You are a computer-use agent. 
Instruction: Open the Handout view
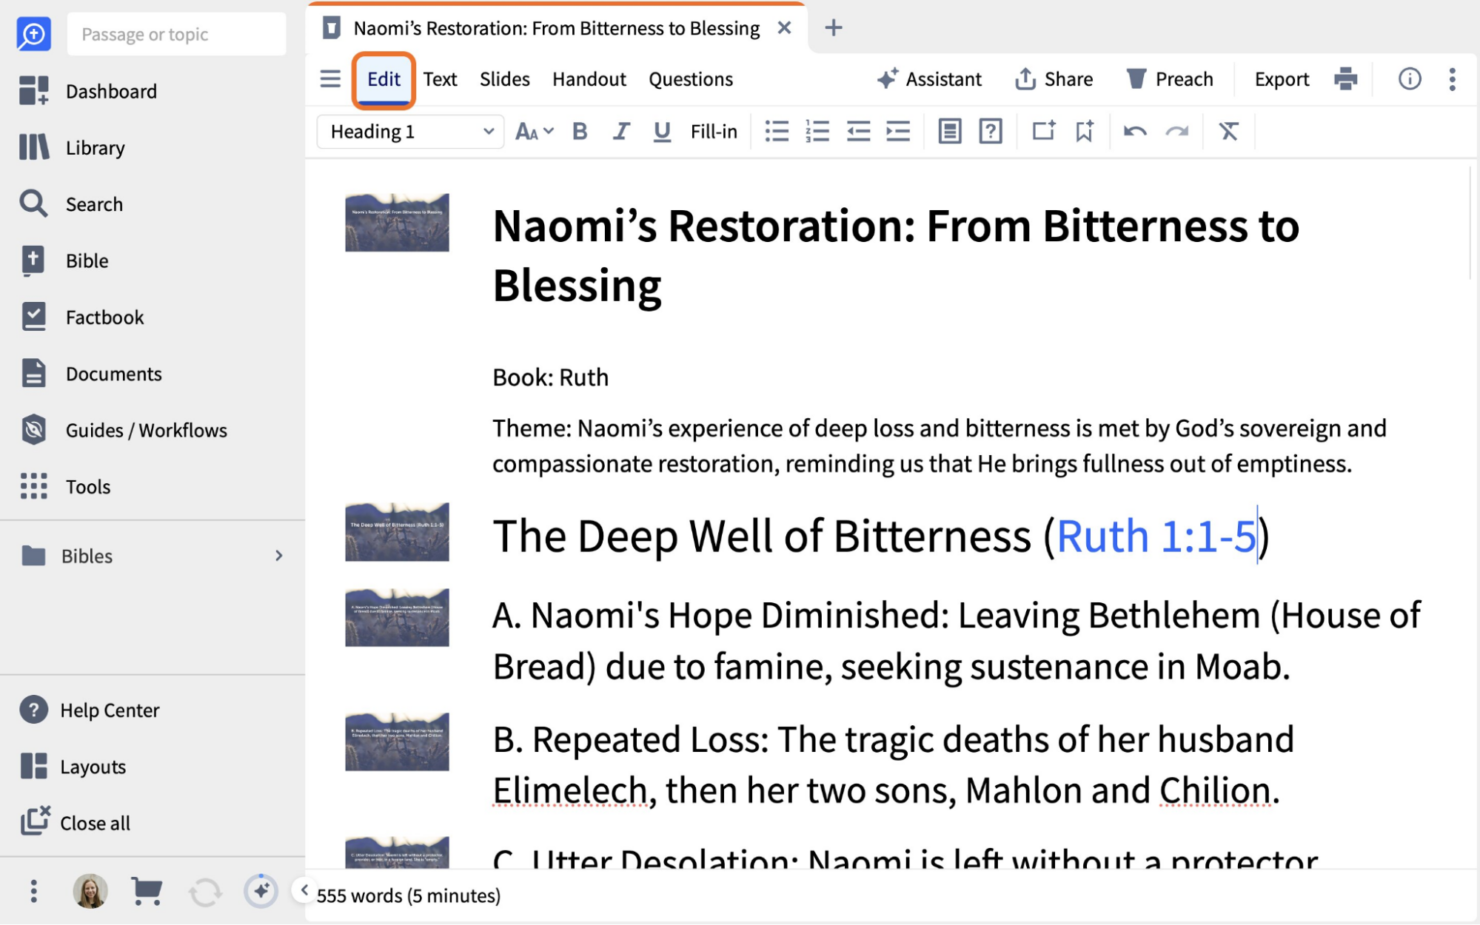589,79
